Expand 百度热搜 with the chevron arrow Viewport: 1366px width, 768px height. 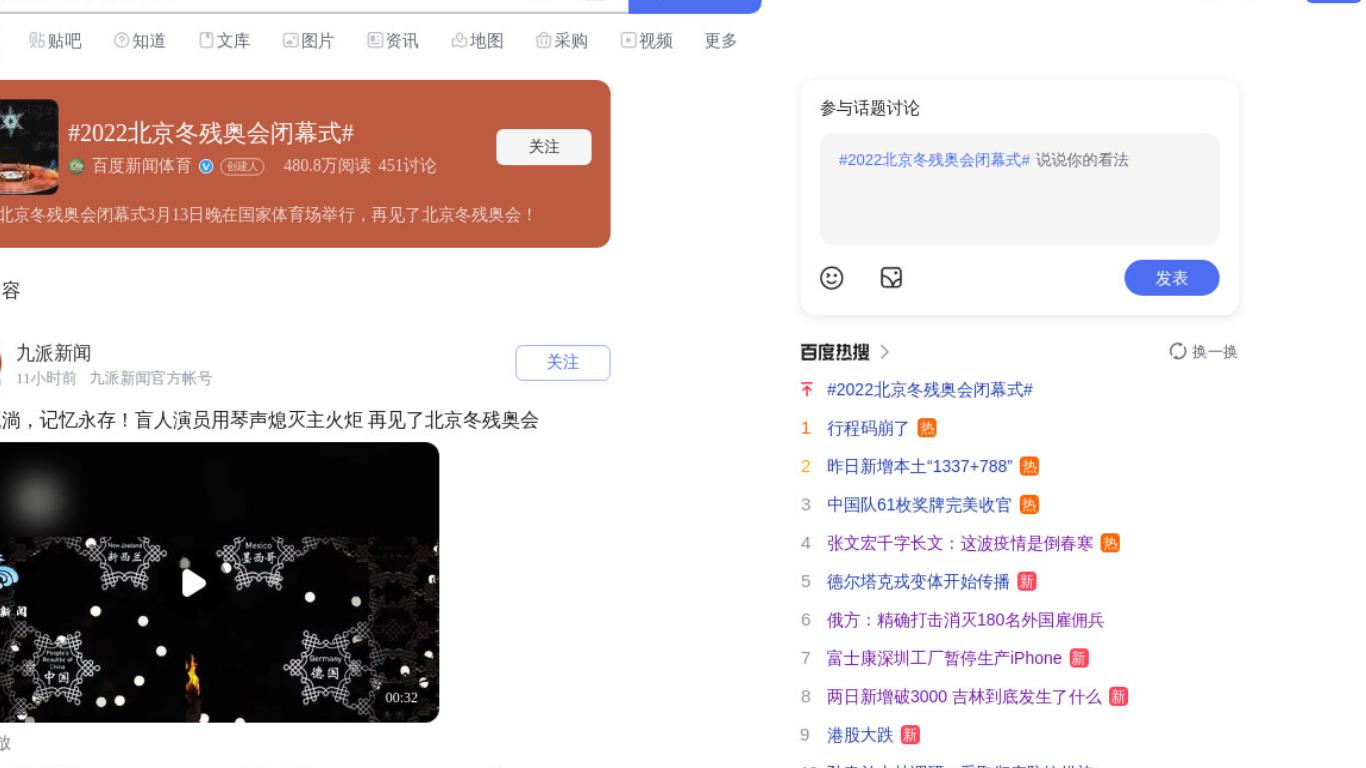885,352
